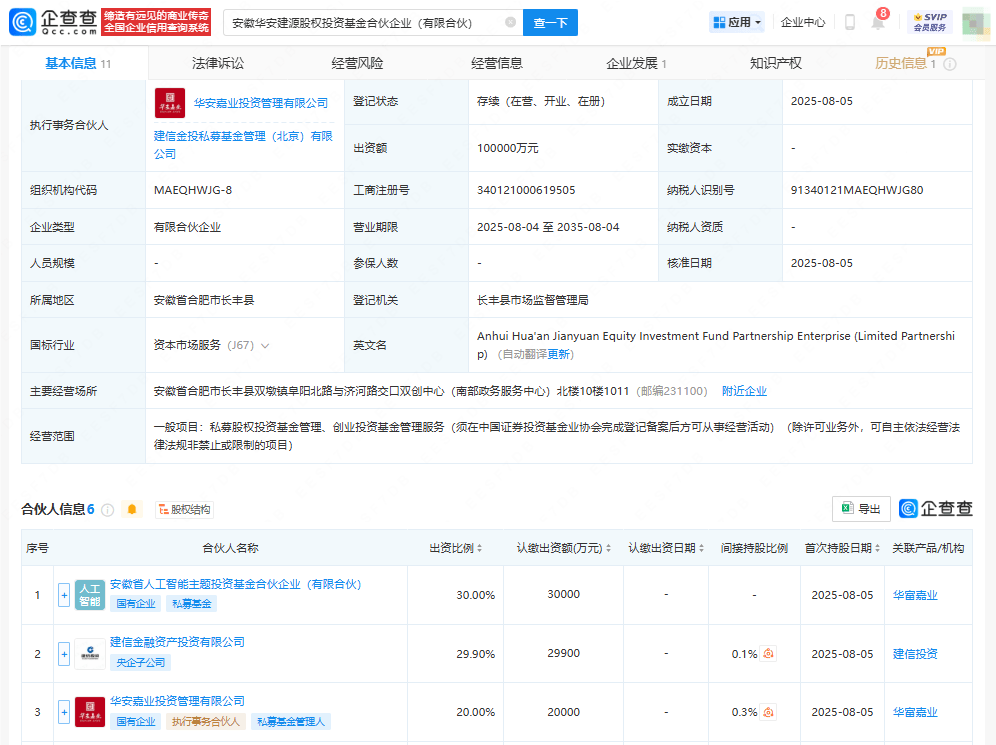The image size is (996, 745).
Task: Open the notification bell with badge 8
Action: (878, 23)
